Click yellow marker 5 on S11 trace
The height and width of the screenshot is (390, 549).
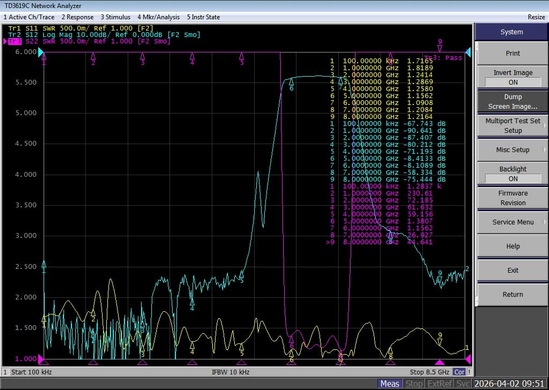point(242,349)
